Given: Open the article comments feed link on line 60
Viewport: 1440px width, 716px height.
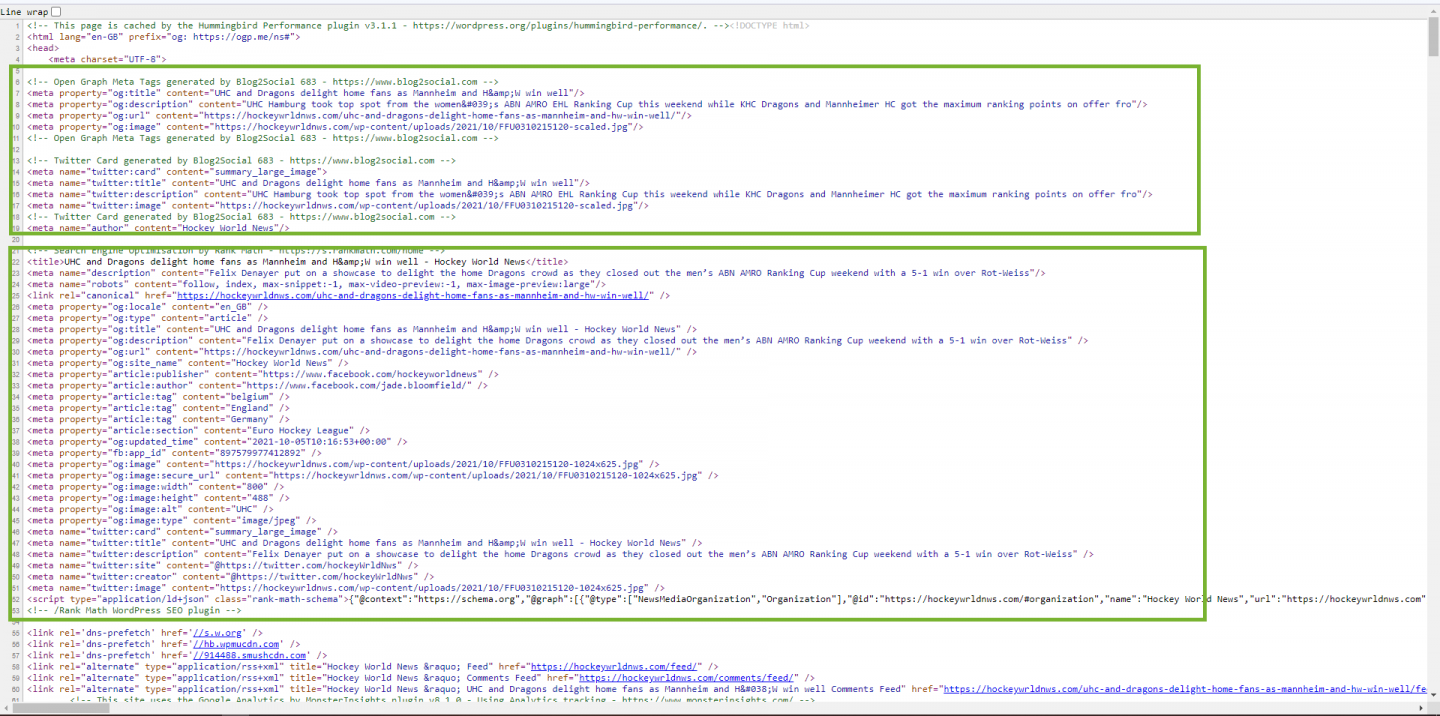Looking at the screenshot, I should pos(1180,689).
